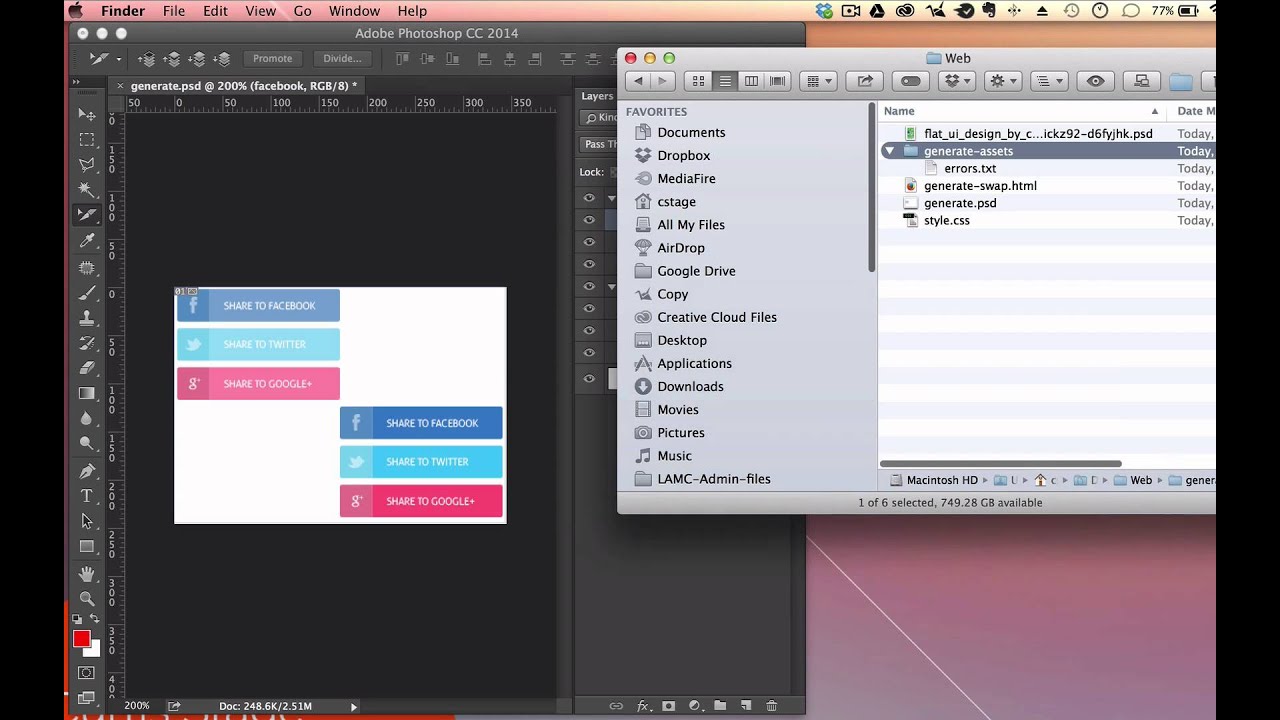Image resolution: width=1280 pixels, height=720 pixels.
Task: Select the style.css file
Action: click(x=946, y=220)
